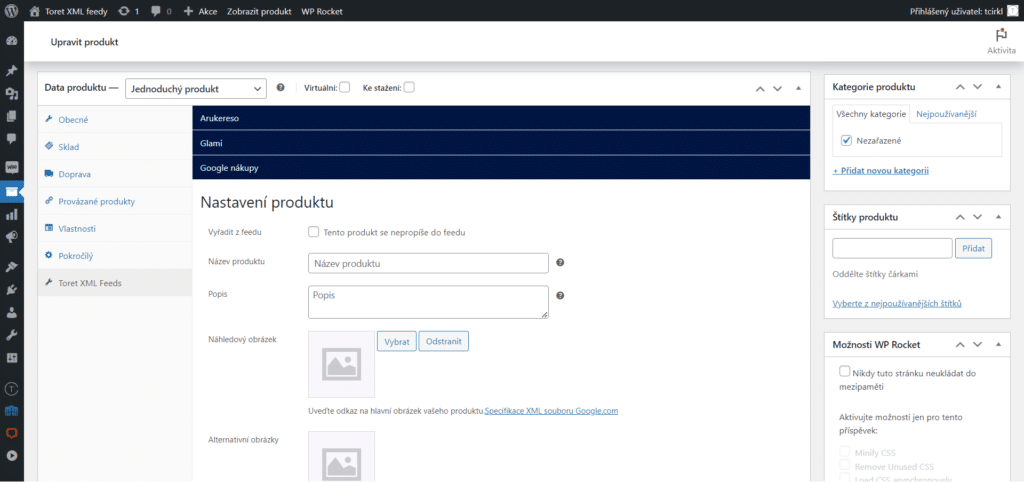
Task: Select the Toret XML Feeds tab
Action: (x=115, y=283)
